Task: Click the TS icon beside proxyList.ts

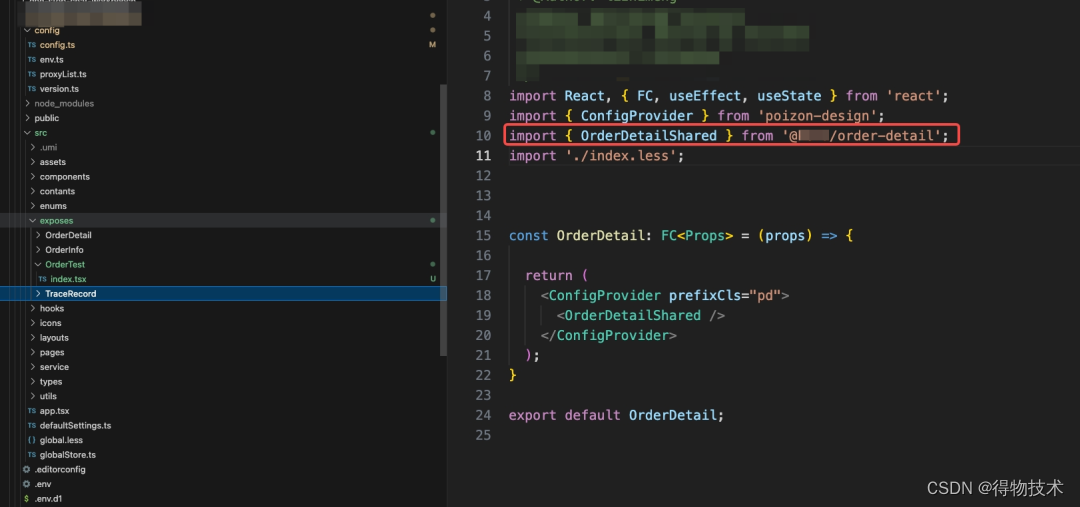Action: click(x=32, y=74)
